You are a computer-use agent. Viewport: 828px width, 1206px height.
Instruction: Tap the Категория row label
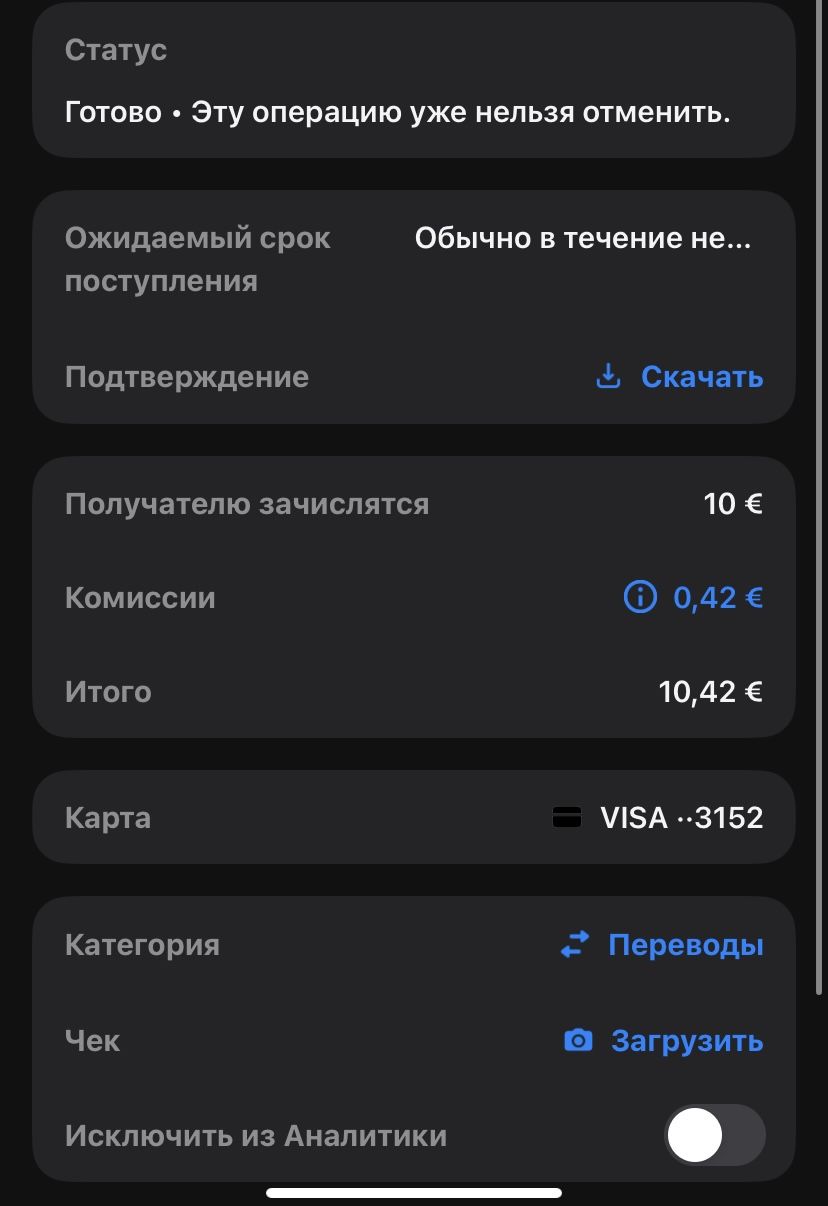[x=142, y=945]
